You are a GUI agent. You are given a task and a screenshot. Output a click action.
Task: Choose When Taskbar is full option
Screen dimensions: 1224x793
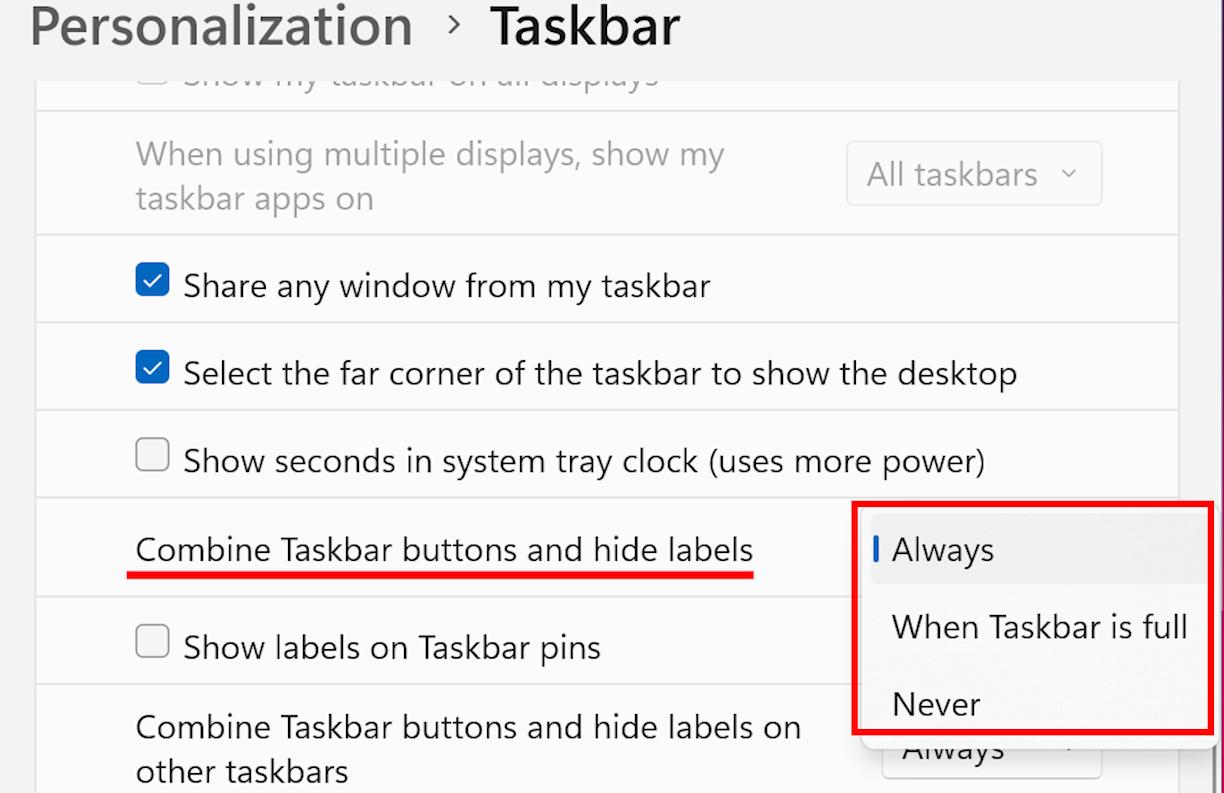click(x=1039, y=627)
